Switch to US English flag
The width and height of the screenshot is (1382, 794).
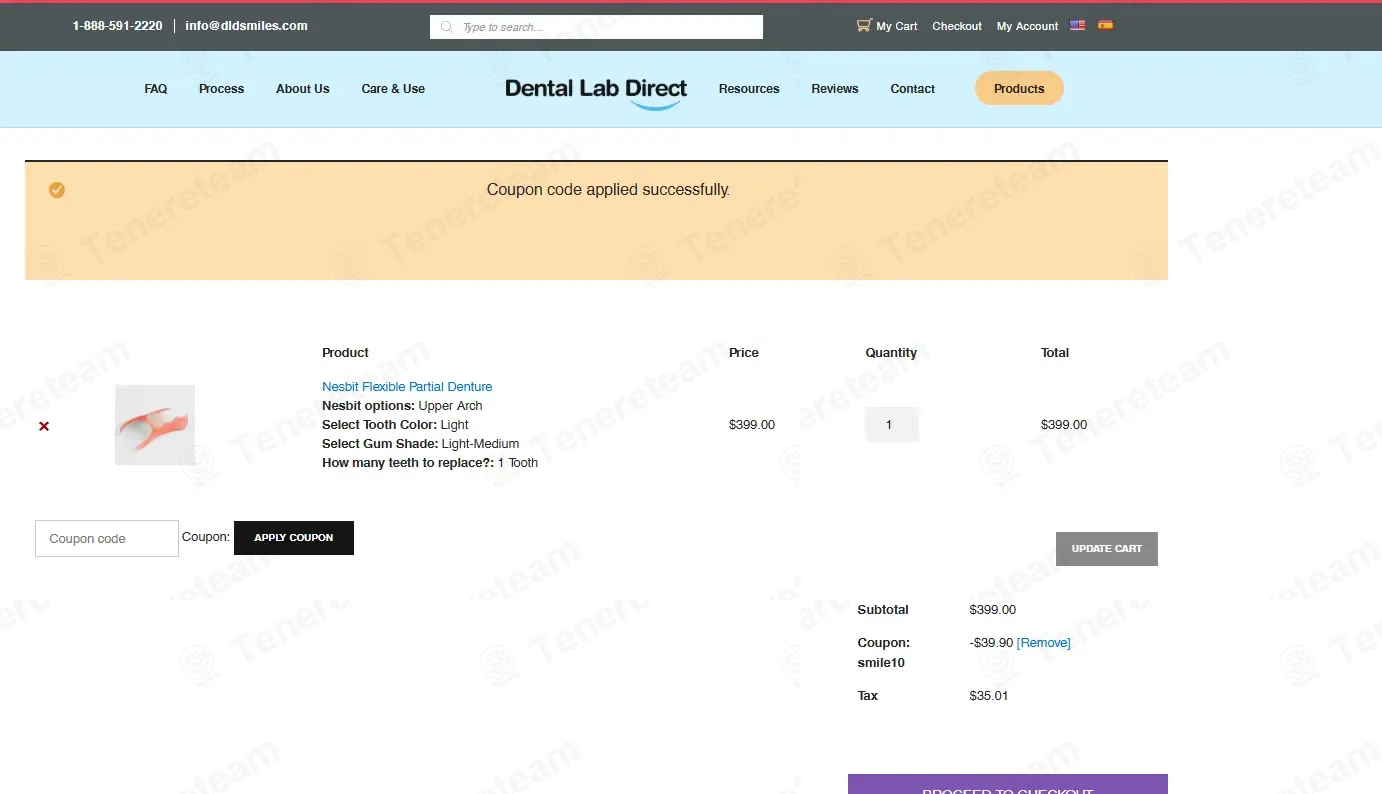(1077, 25)
